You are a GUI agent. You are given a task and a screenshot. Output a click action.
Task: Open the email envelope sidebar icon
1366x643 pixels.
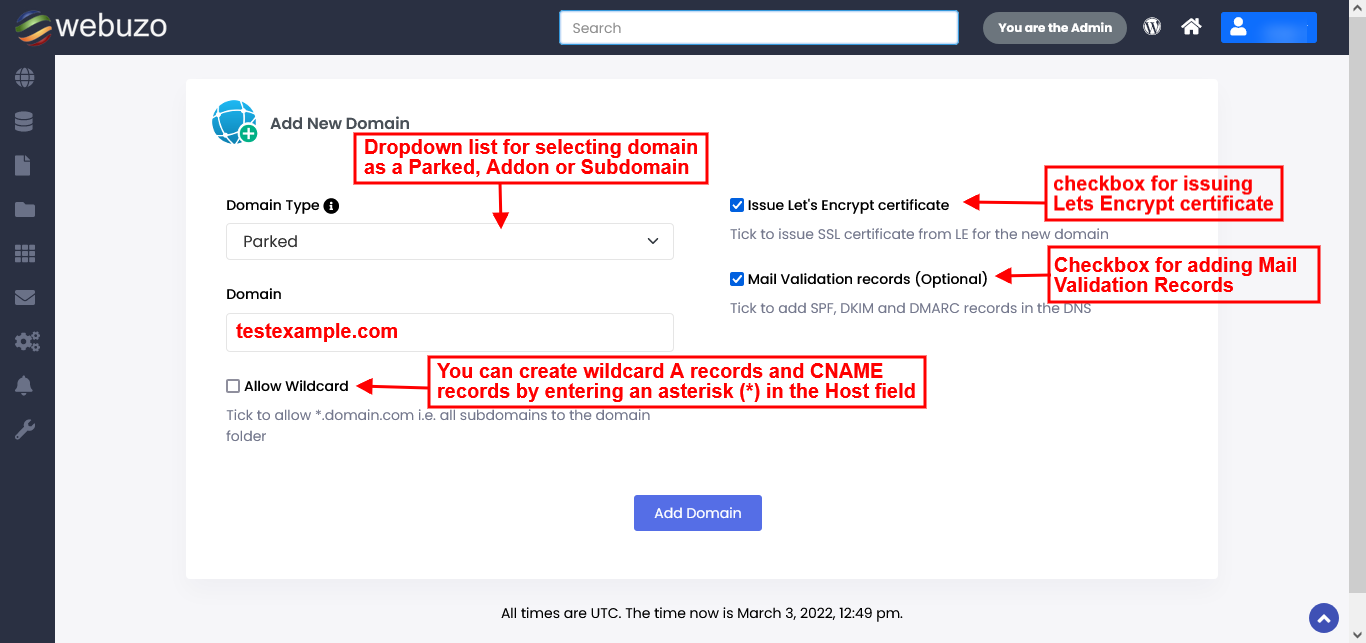[x=24, y=297]
